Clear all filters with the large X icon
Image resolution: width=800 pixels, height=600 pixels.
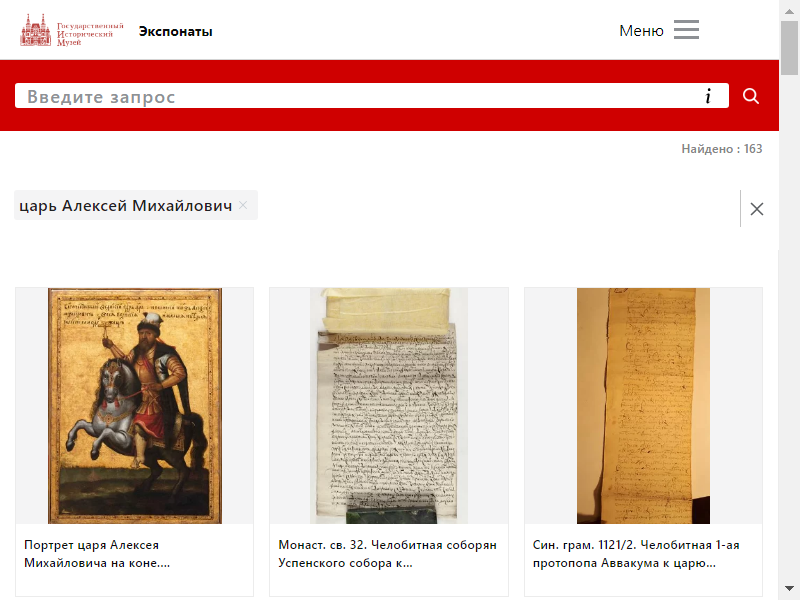coord(757,209)
